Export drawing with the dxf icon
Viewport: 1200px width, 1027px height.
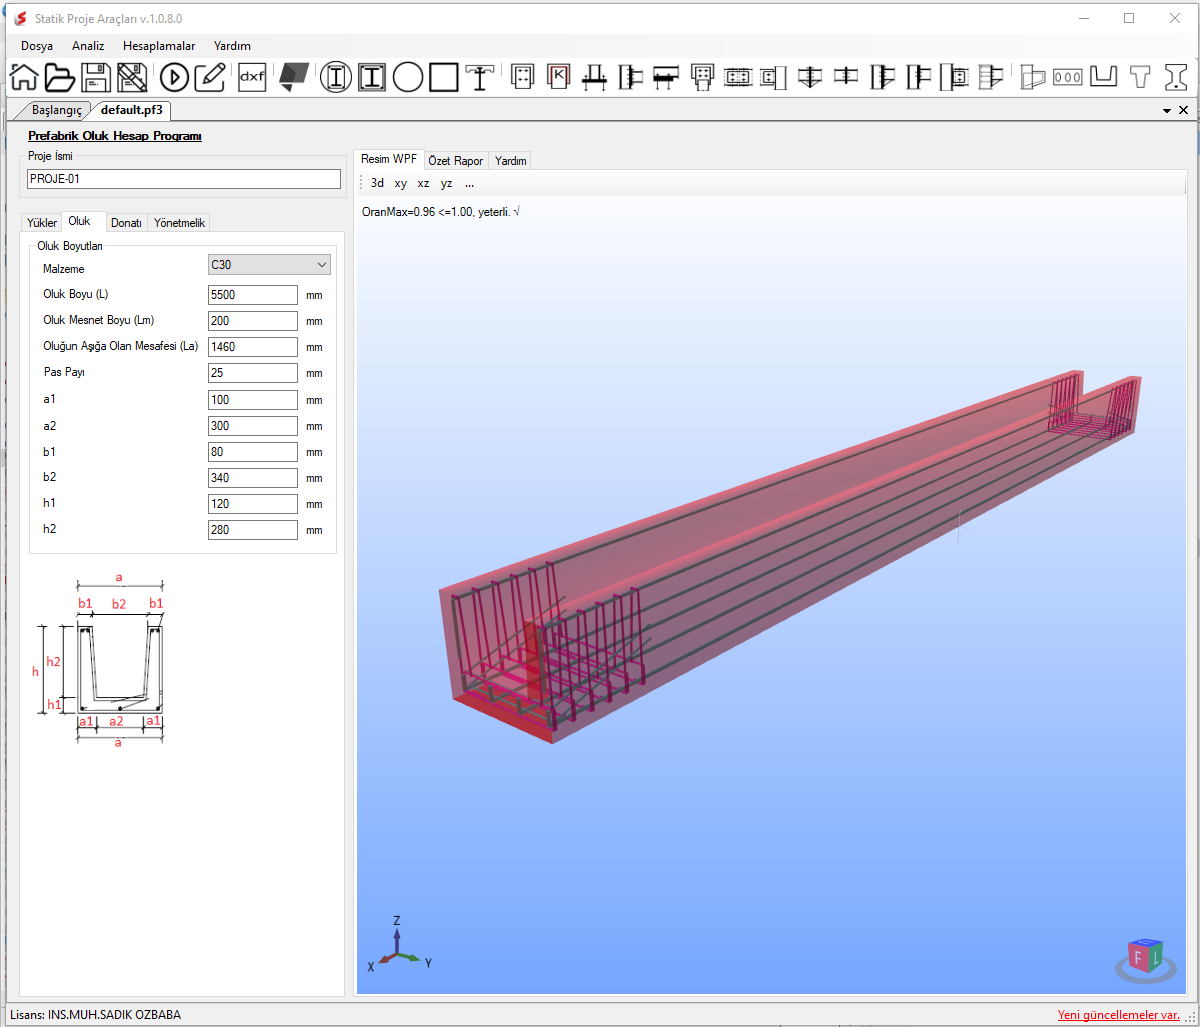252,77
